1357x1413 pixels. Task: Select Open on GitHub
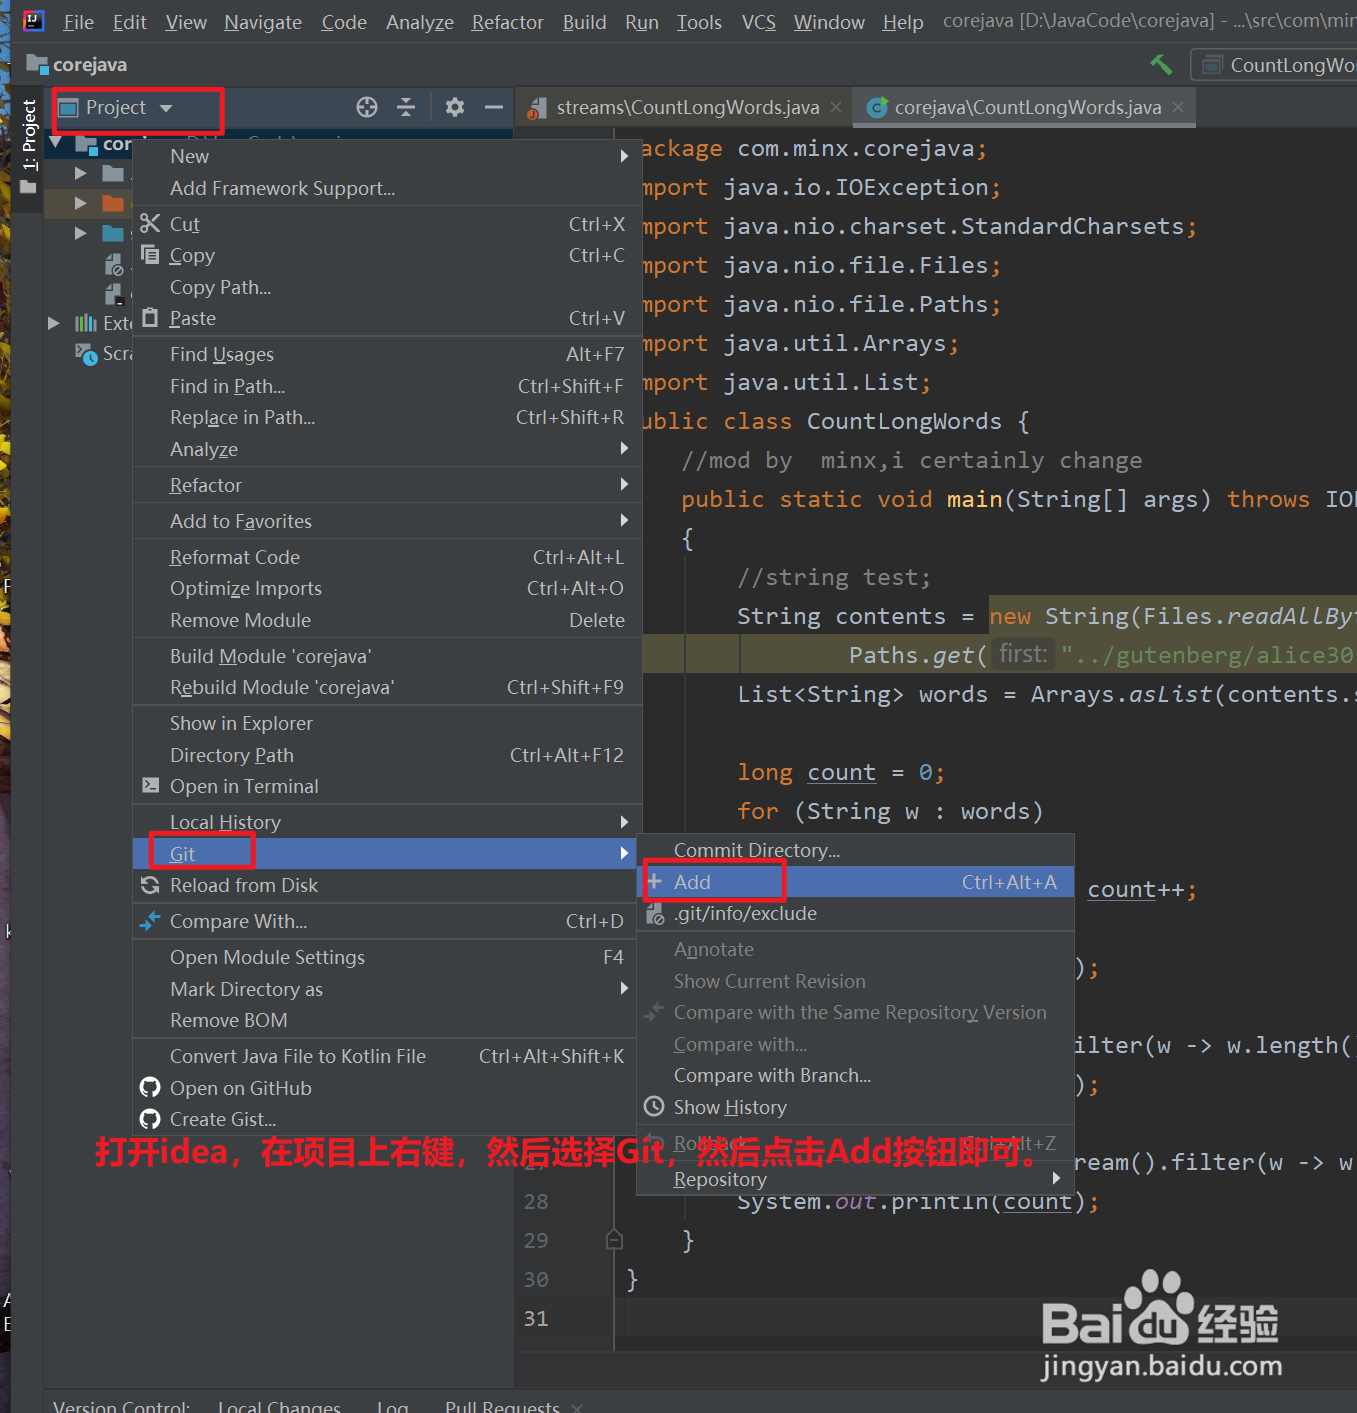(x=387, y=1088)
